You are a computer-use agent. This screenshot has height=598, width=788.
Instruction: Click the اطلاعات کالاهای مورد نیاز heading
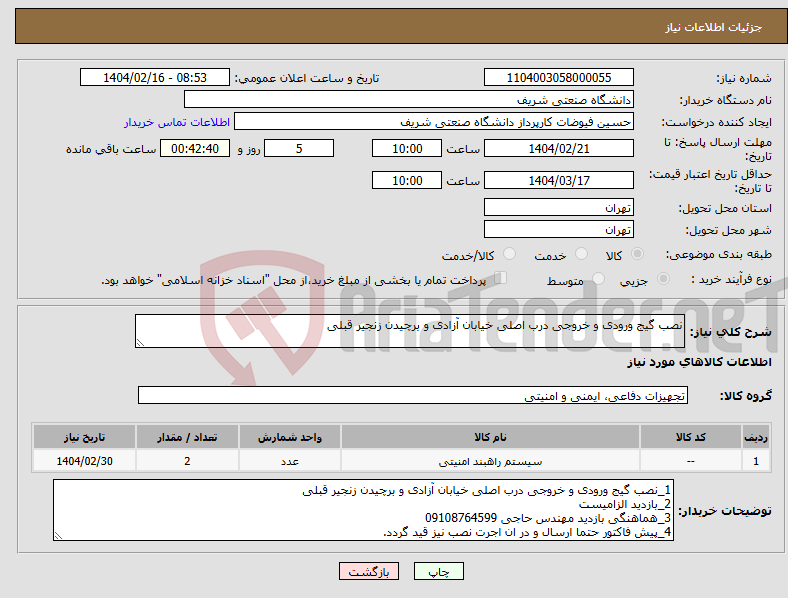699,362
